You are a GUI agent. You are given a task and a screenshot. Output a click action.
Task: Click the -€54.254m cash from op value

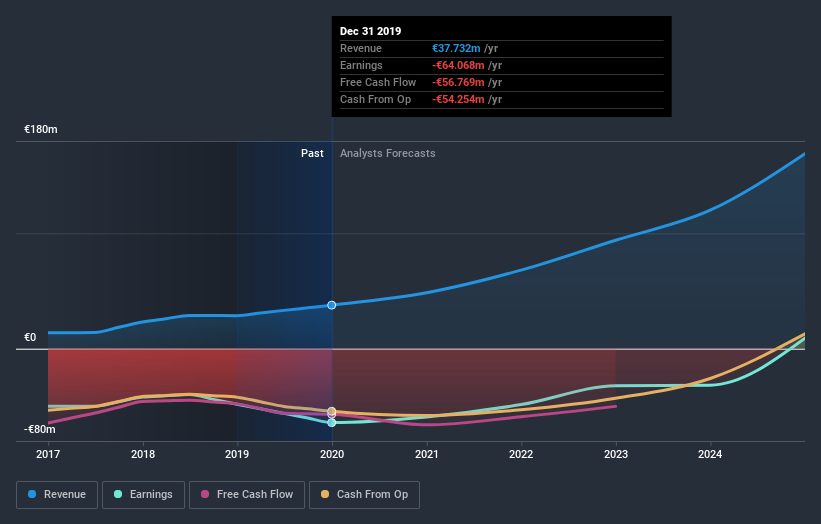(458, 99)
